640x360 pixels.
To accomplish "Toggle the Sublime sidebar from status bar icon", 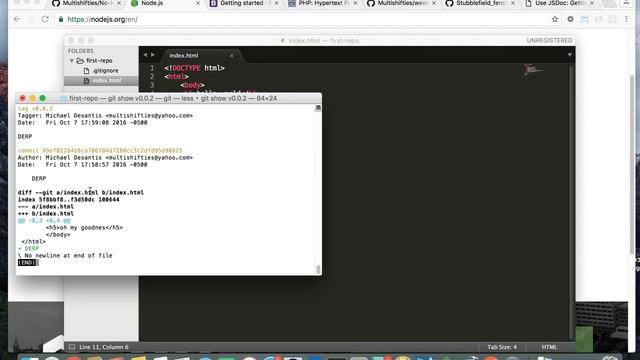I will click(72, 347).
